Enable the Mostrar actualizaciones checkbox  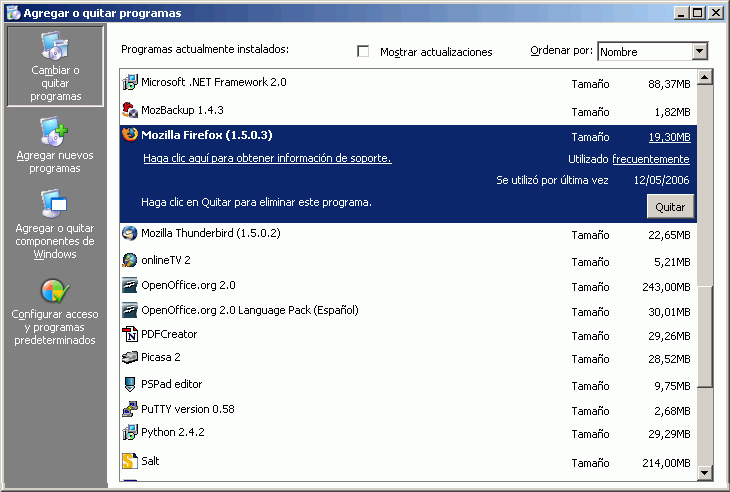click(x=364, y=52)
